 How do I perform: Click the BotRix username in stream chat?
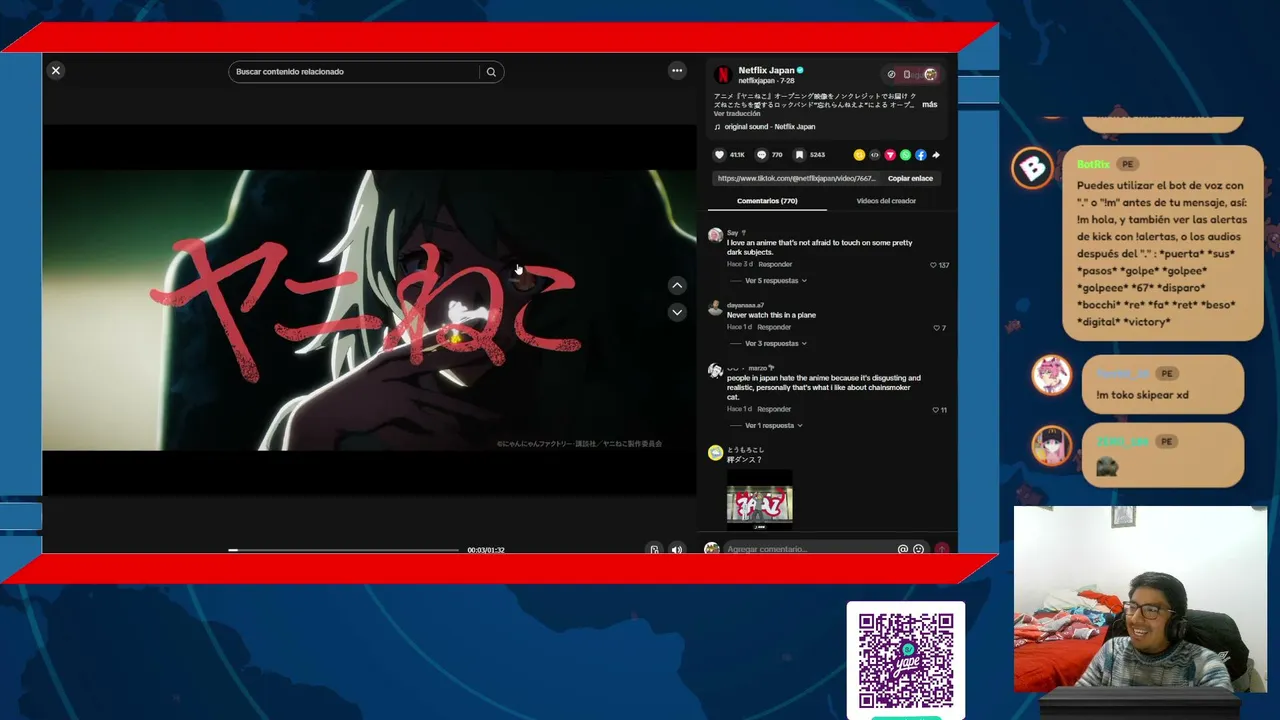click(1093, 164)
